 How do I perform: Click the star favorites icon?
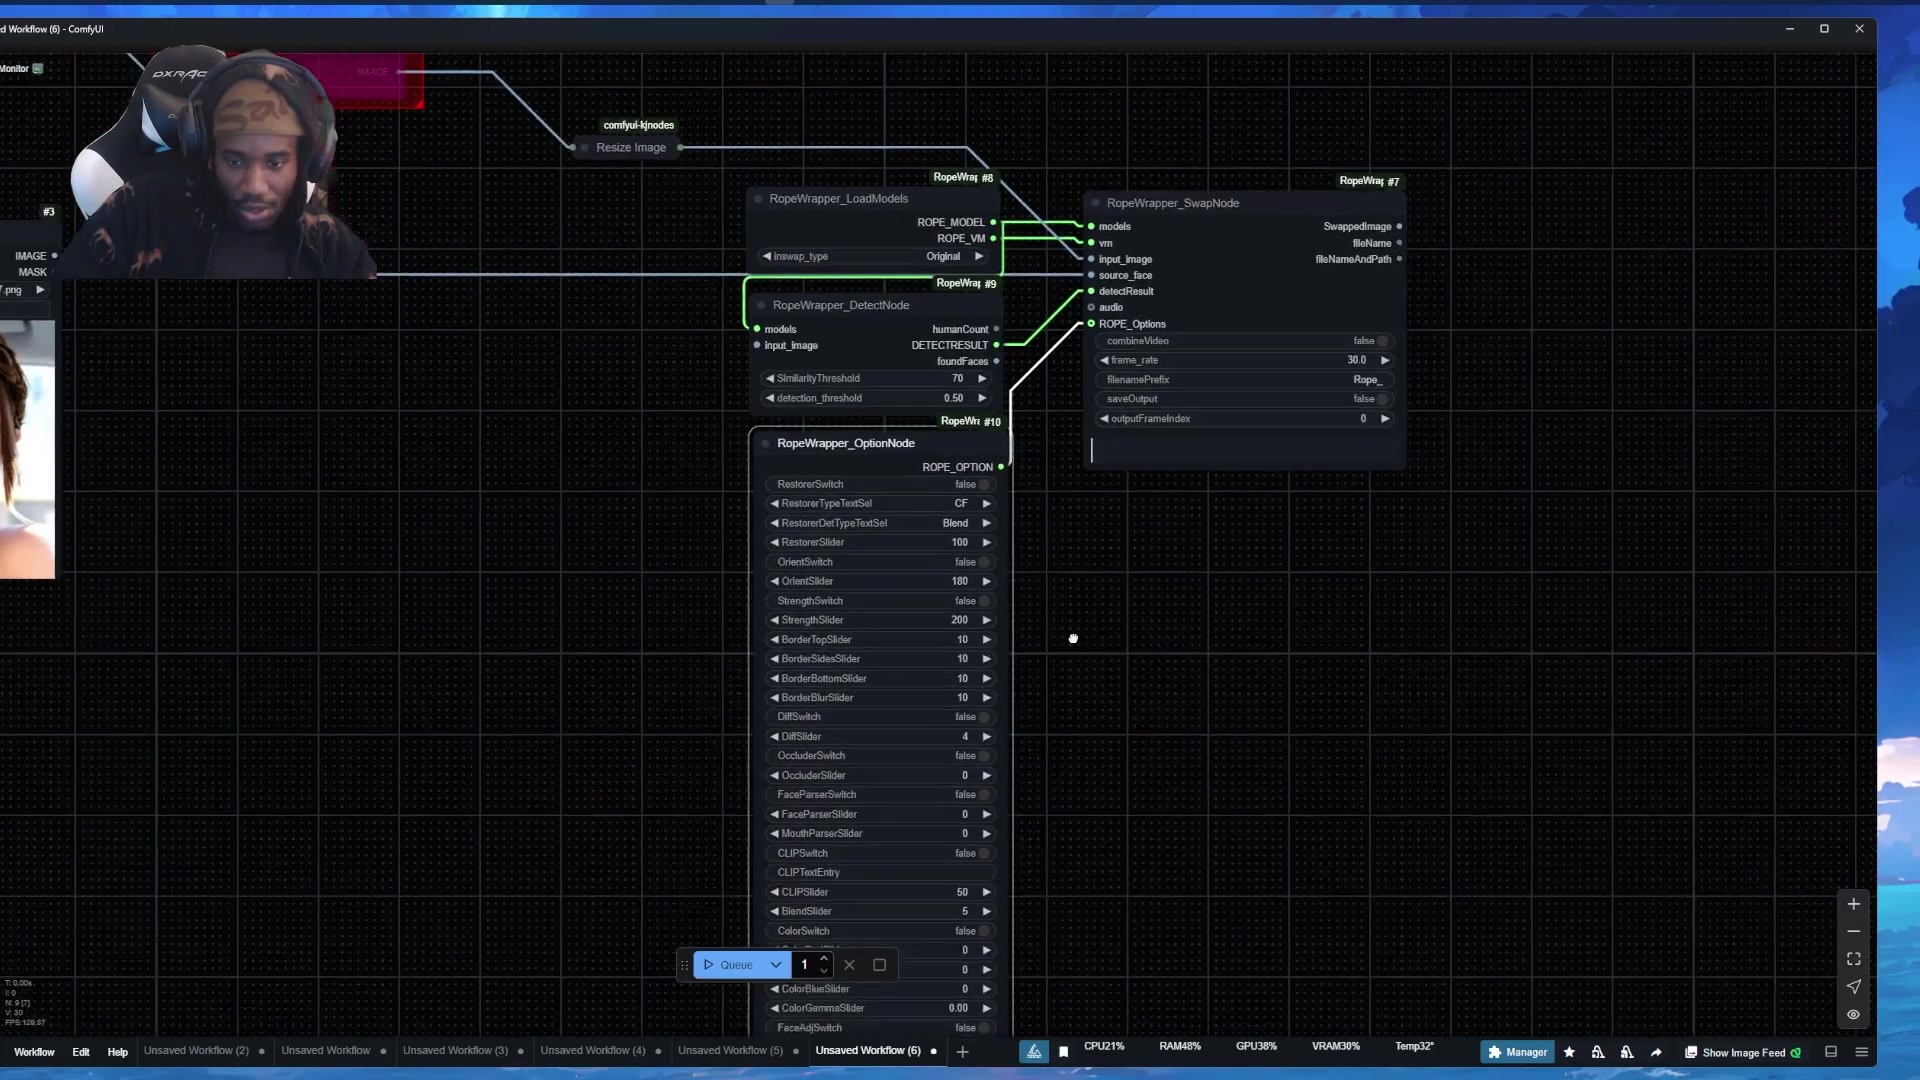pos(1569,1052)
